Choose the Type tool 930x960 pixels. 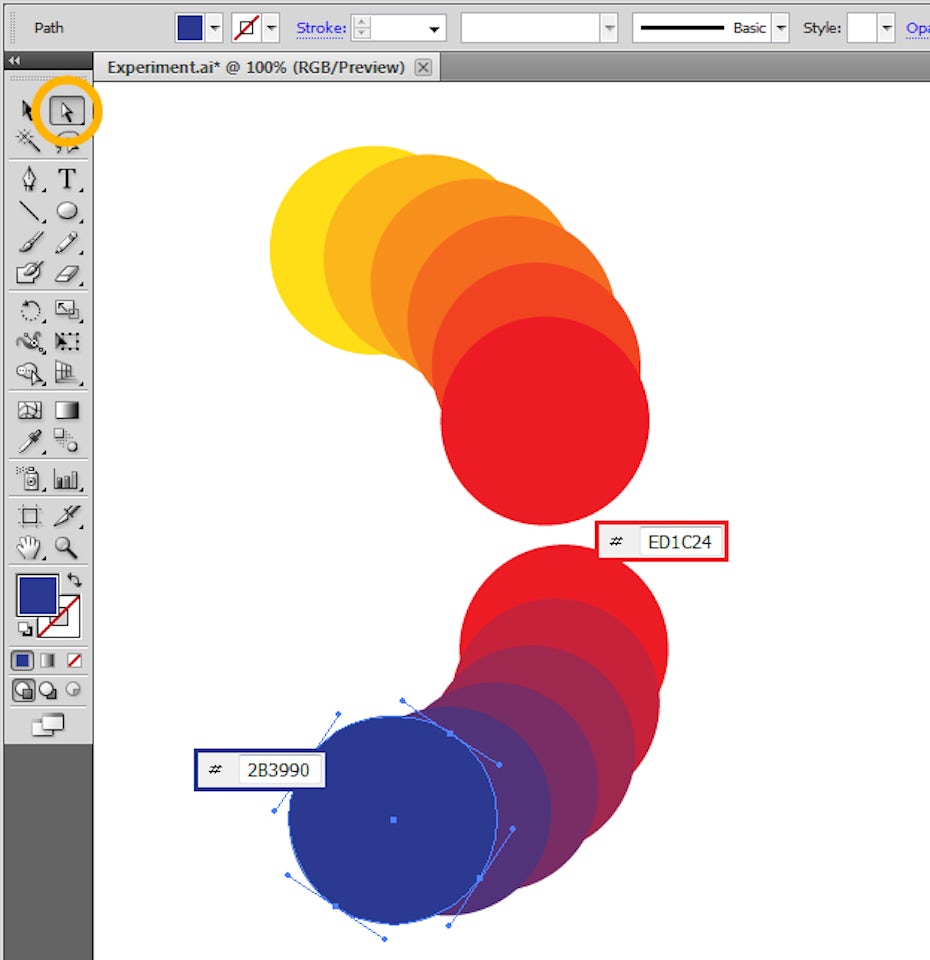point(67,179)
